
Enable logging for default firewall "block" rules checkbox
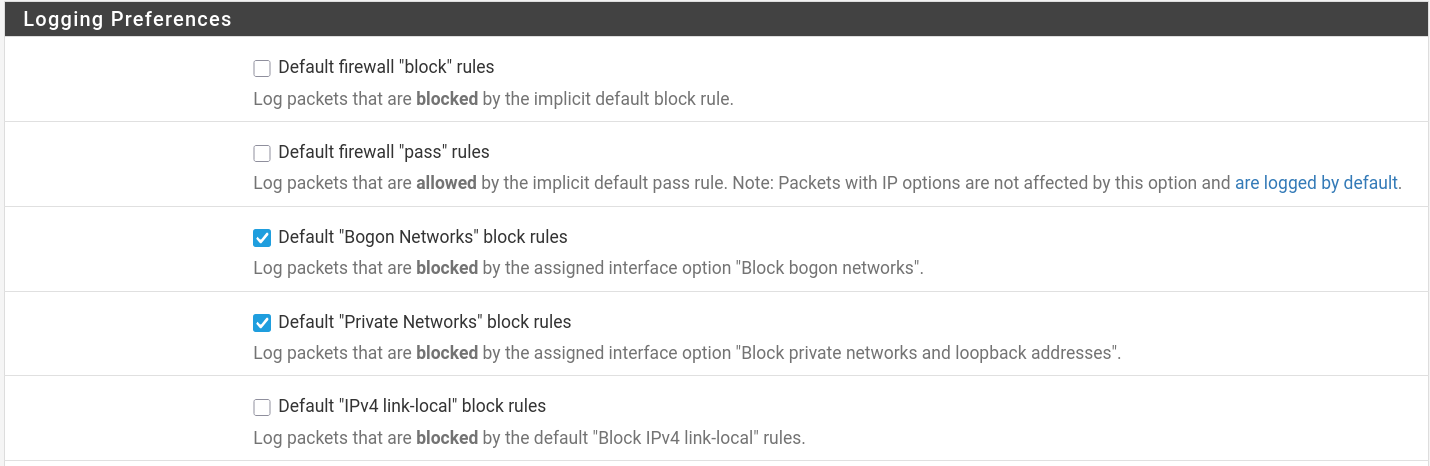pyautogui.click(x=262, y=68)
